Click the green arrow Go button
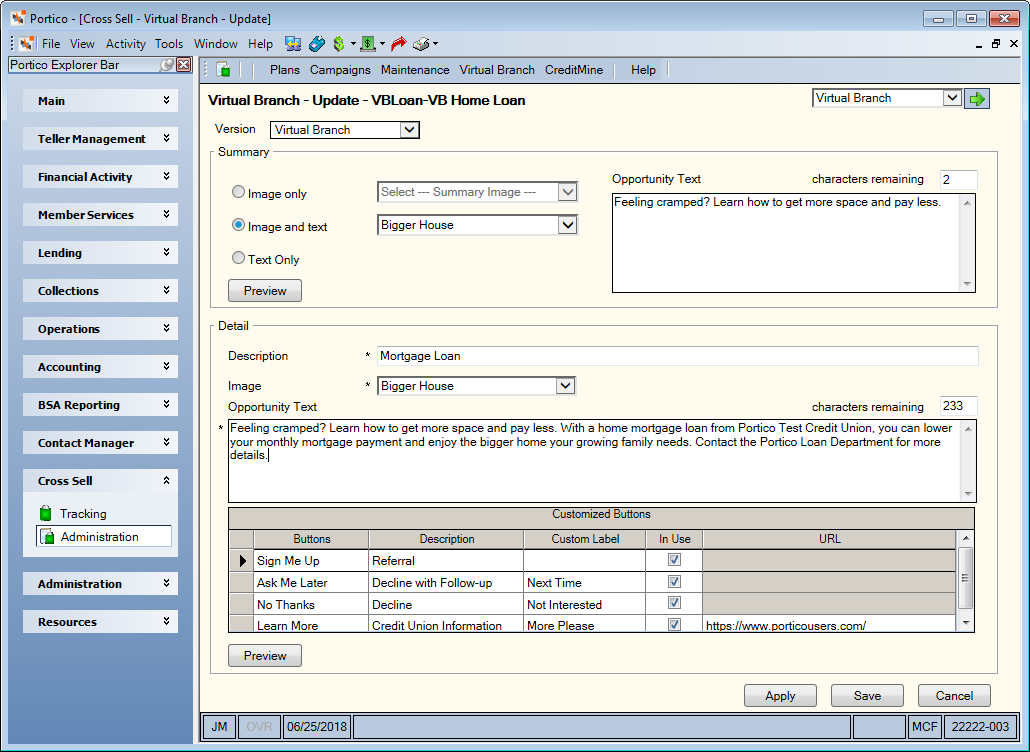The image size is (1030, 752). point(977,99)
